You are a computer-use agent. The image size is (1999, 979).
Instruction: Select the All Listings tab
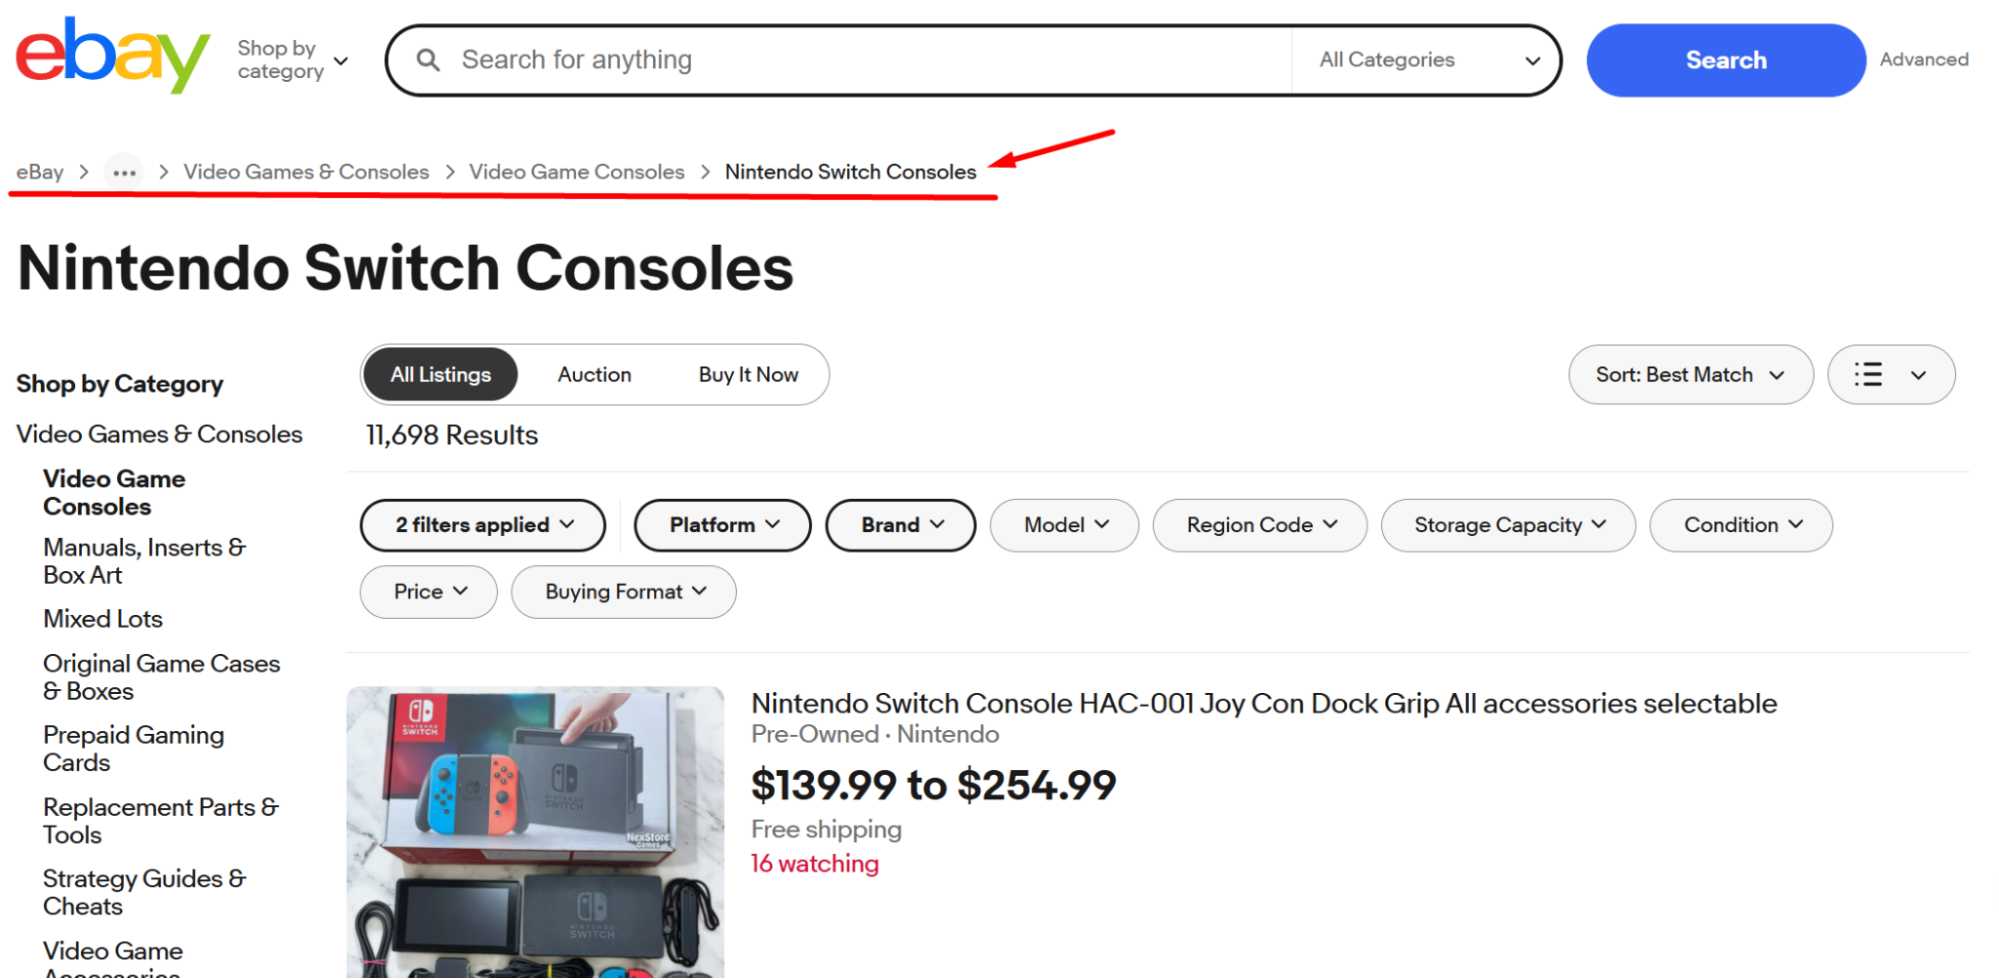tap(439, 374)
